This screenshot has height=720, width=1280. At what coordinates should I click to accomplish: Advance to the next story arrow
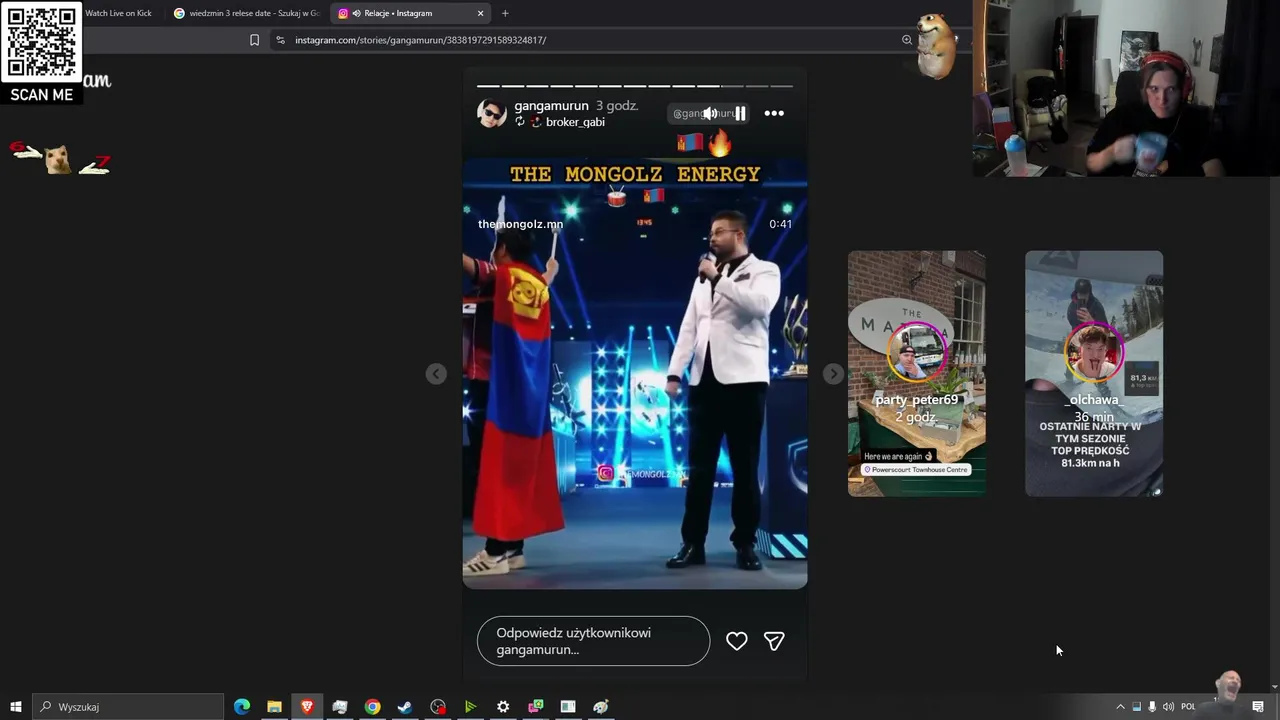[x=833, y=374]
